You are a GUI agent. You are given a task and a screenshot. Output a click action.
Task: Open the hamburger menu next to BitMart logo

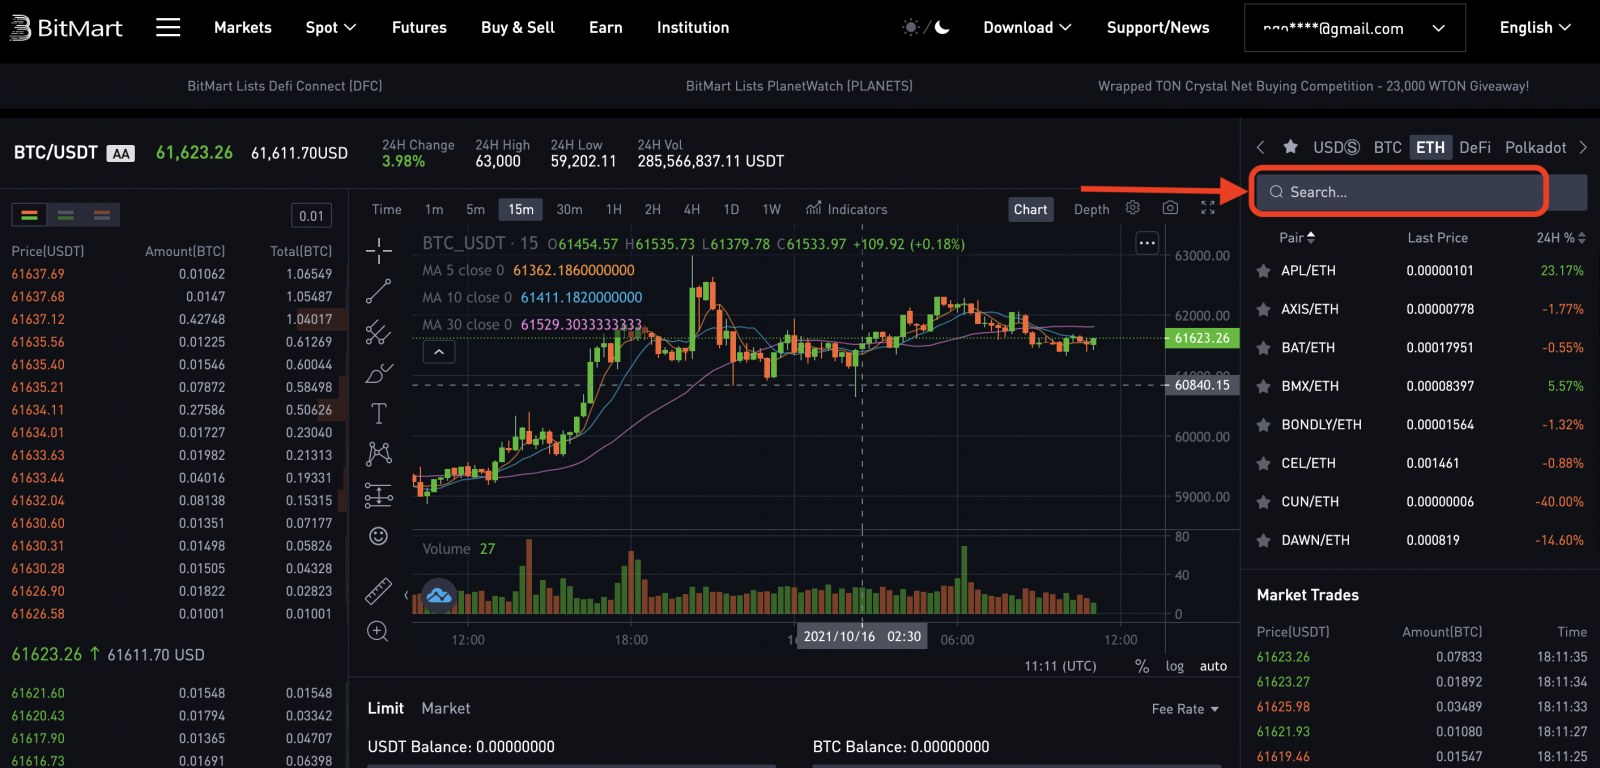(168, 27)
